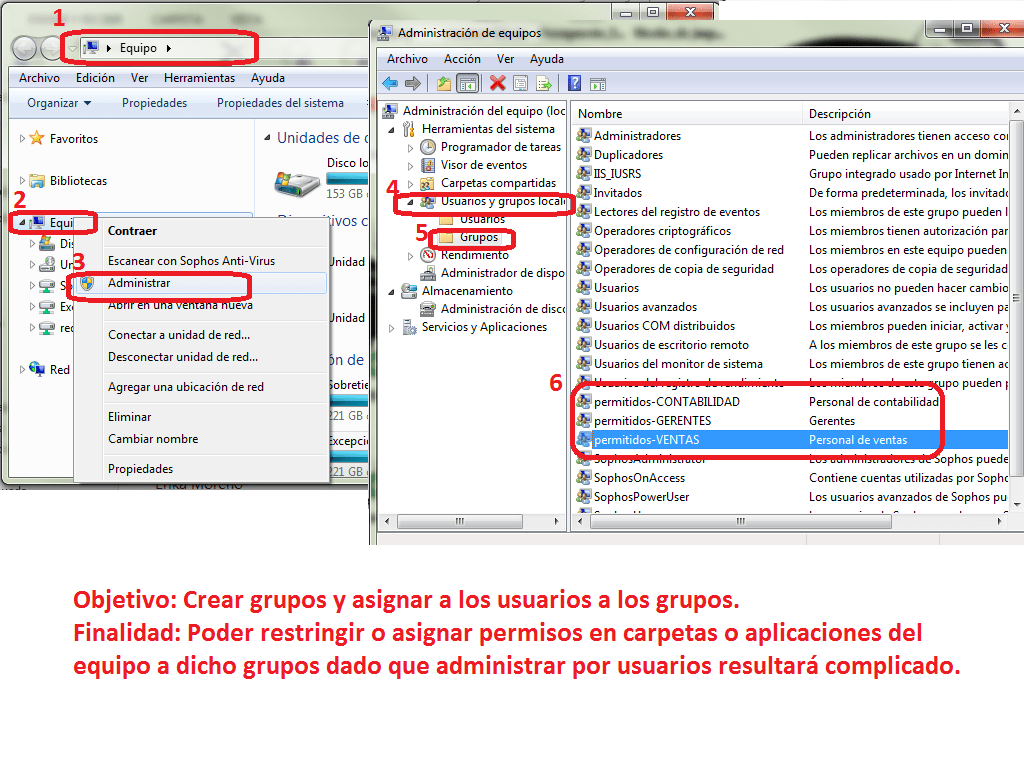Open the Ayuda question mark toolbar icon
This screenshot has width=1024, height=768.
point(574,83)
